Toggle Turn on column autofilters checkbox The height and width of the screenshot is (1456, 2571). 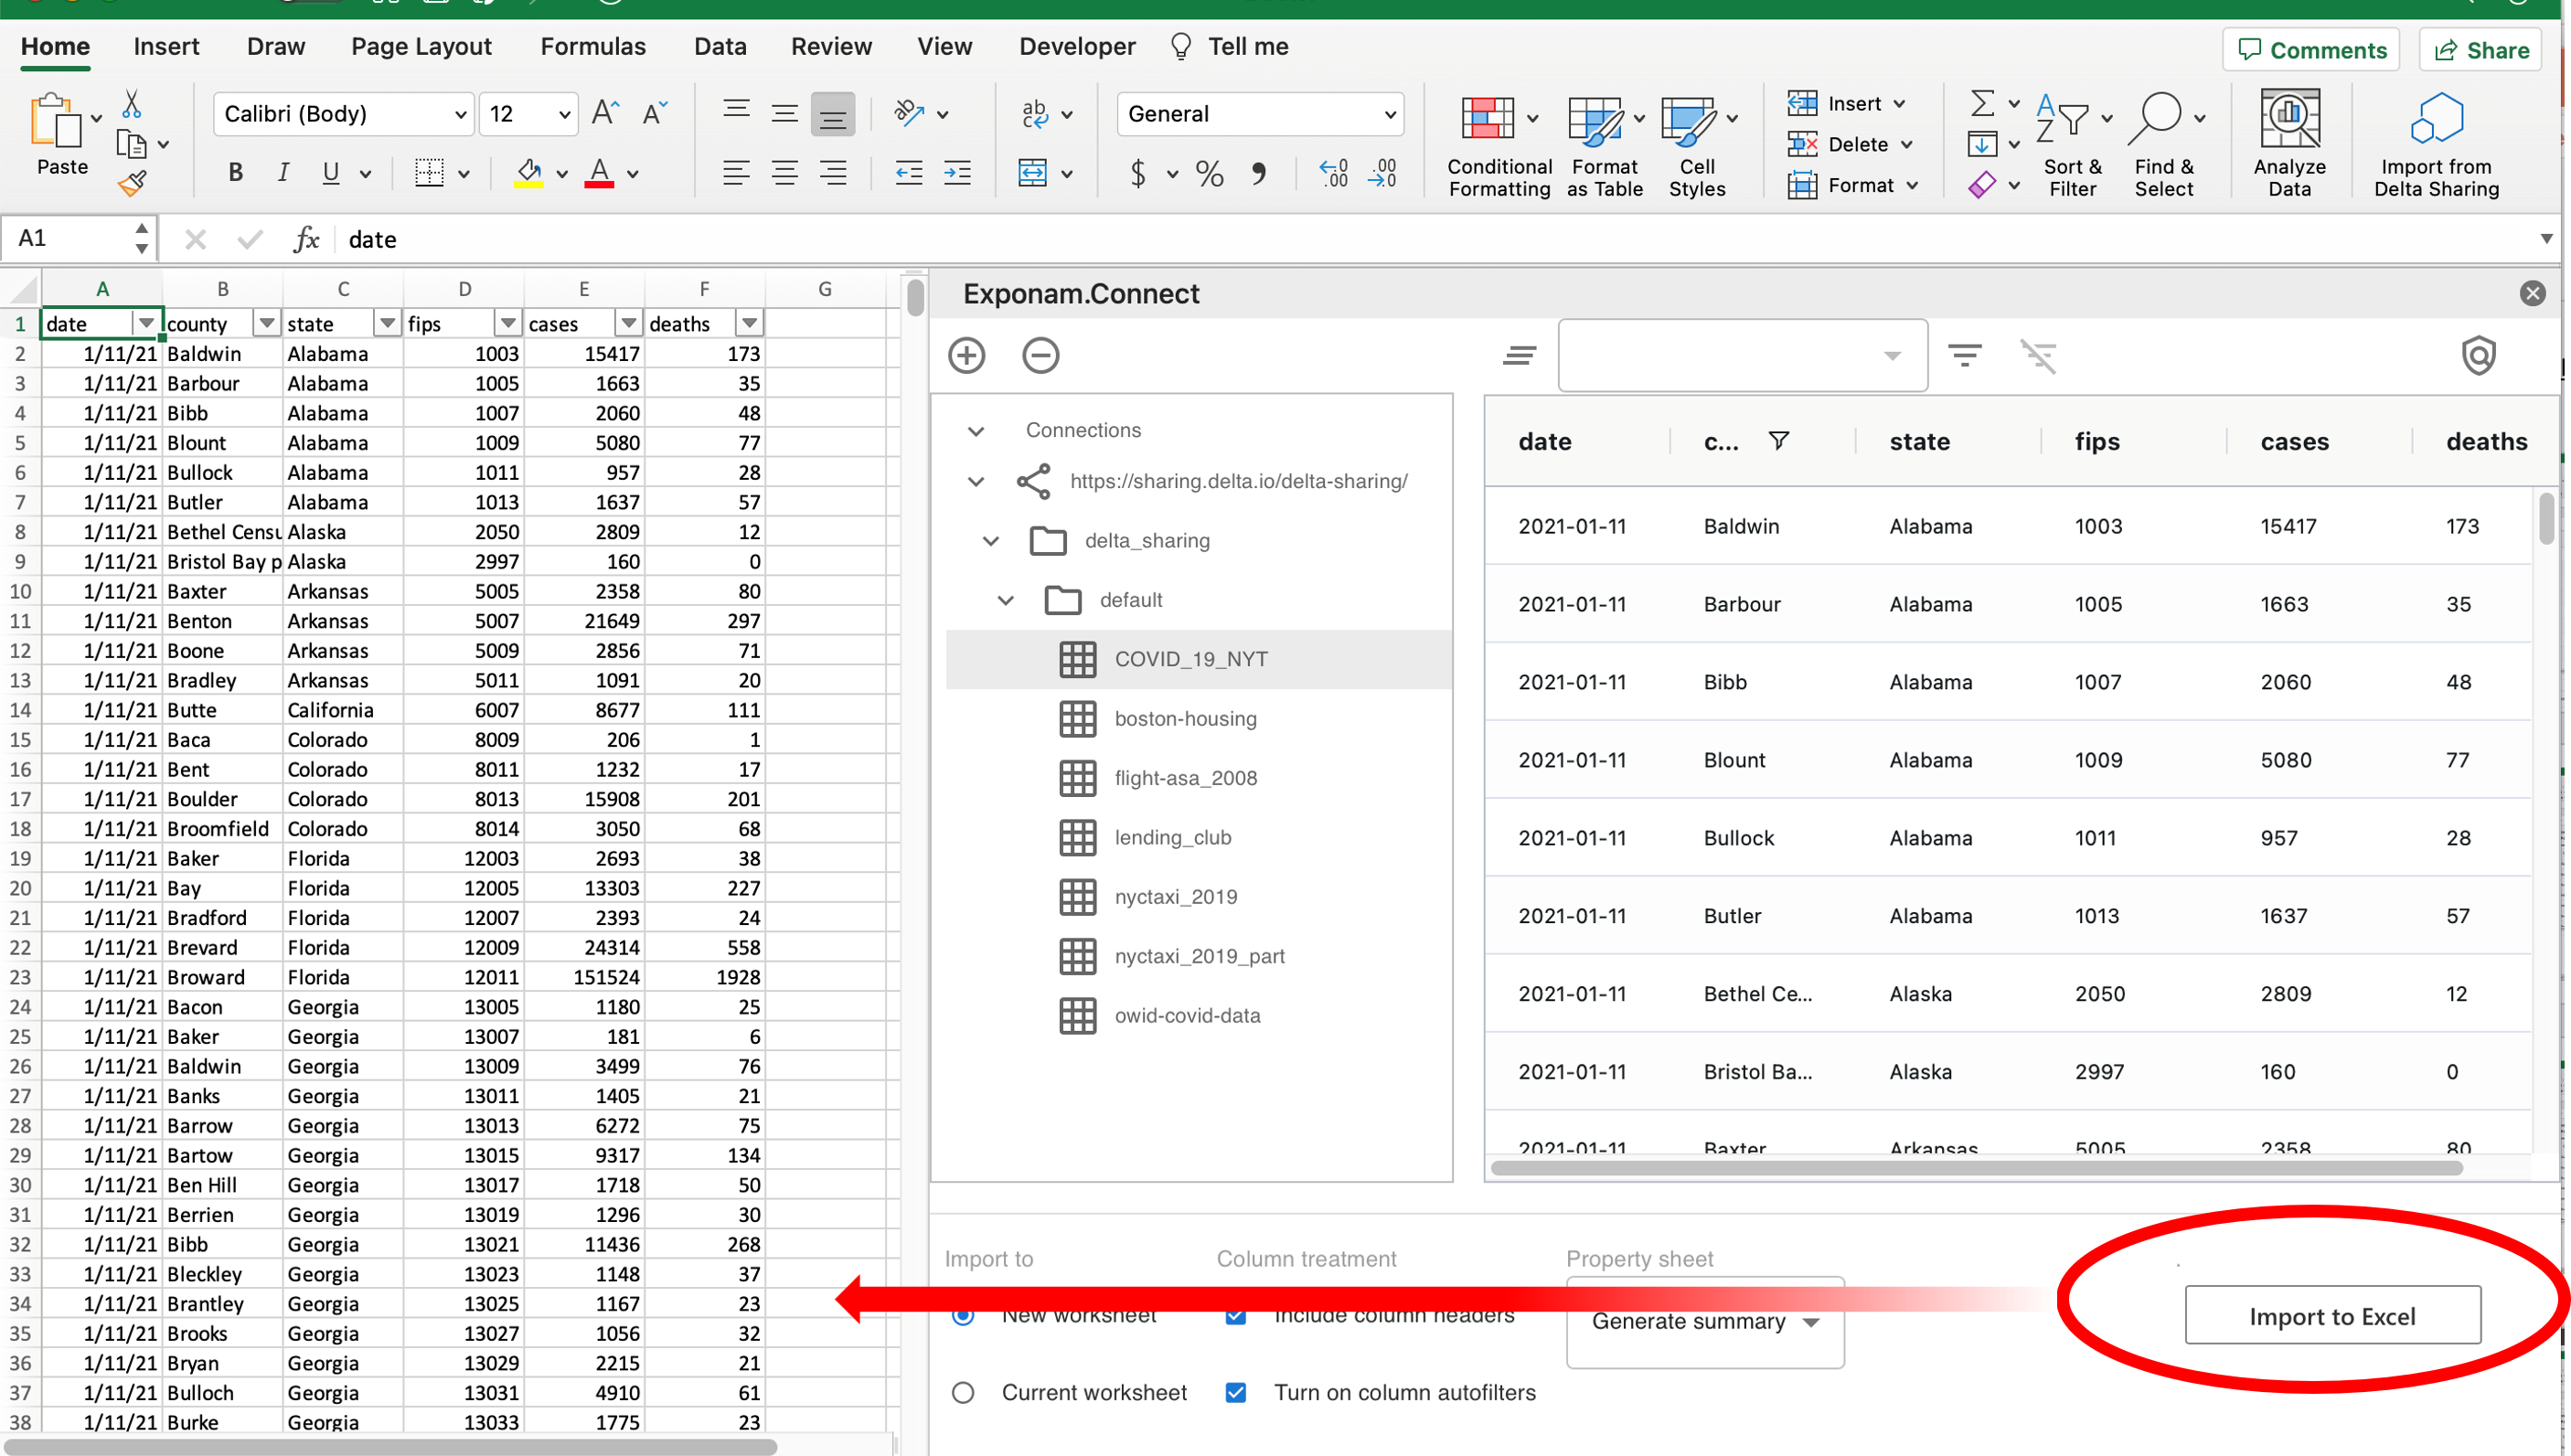(1235, 1392)
